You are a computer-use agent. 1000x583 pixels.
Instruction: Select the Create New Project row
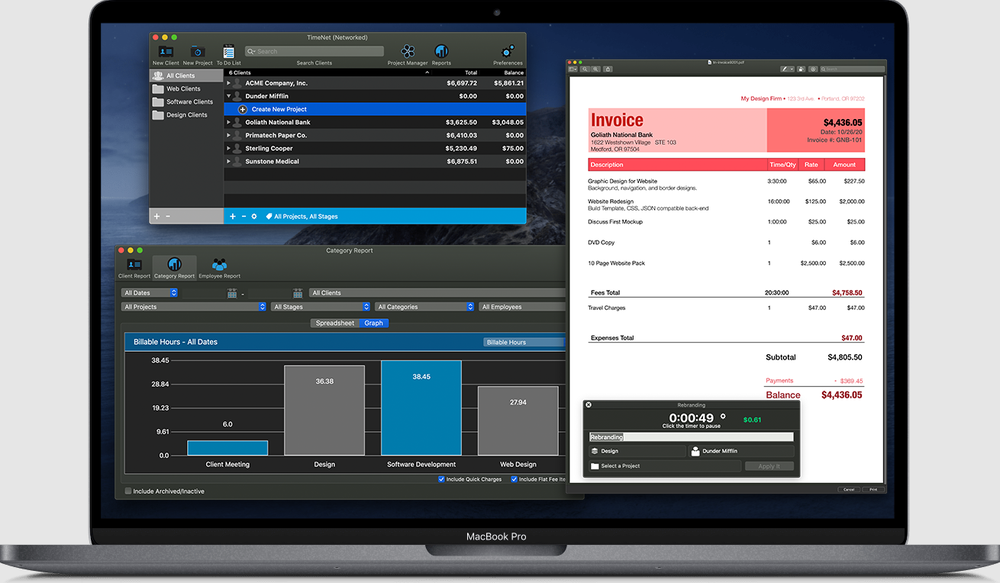375,109
